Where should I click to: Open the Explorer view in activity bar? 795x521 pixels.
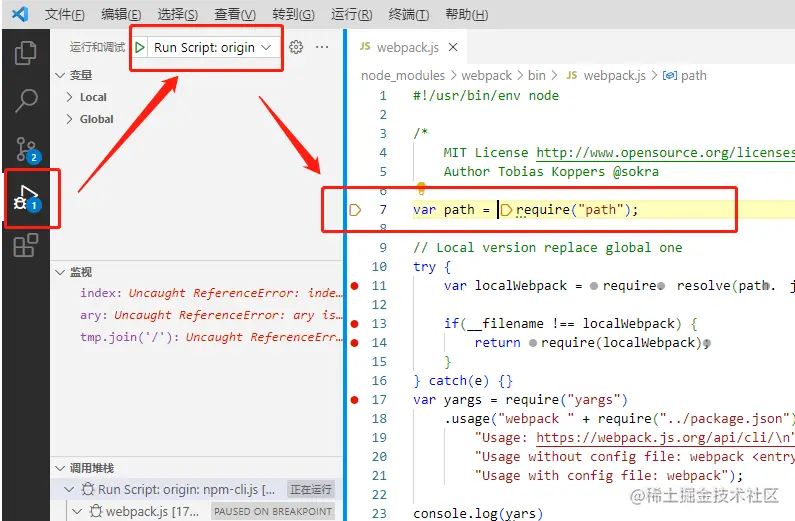25,53
